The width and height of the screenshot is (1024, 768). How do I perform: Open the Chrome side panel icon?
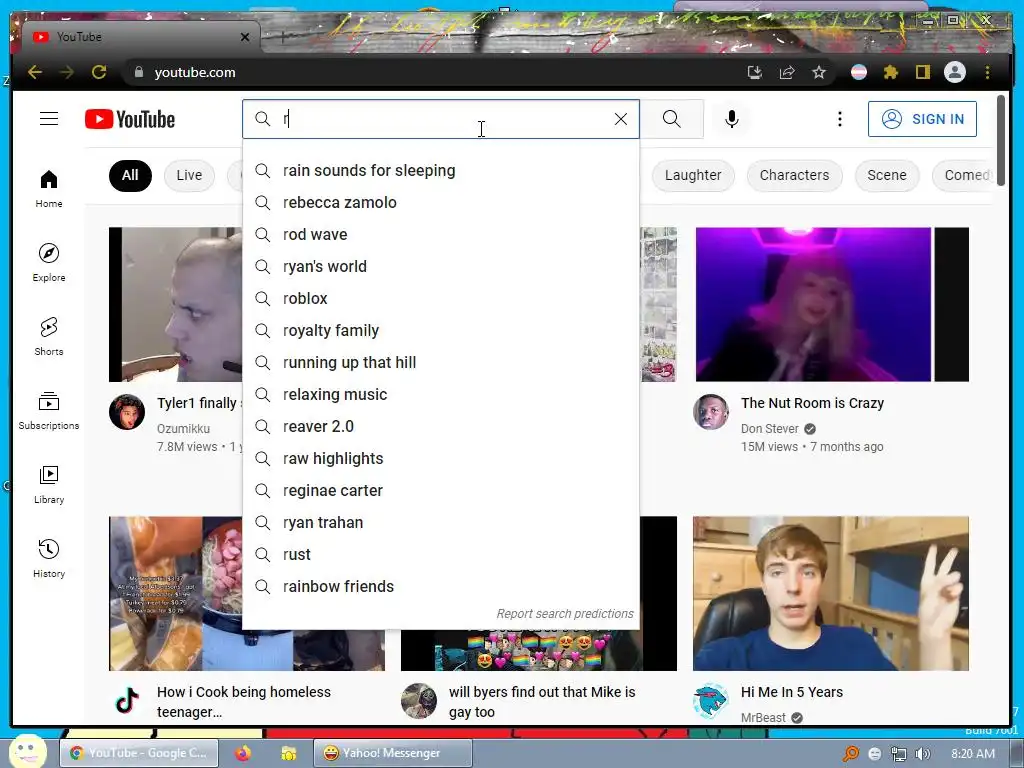coord(922,72)
